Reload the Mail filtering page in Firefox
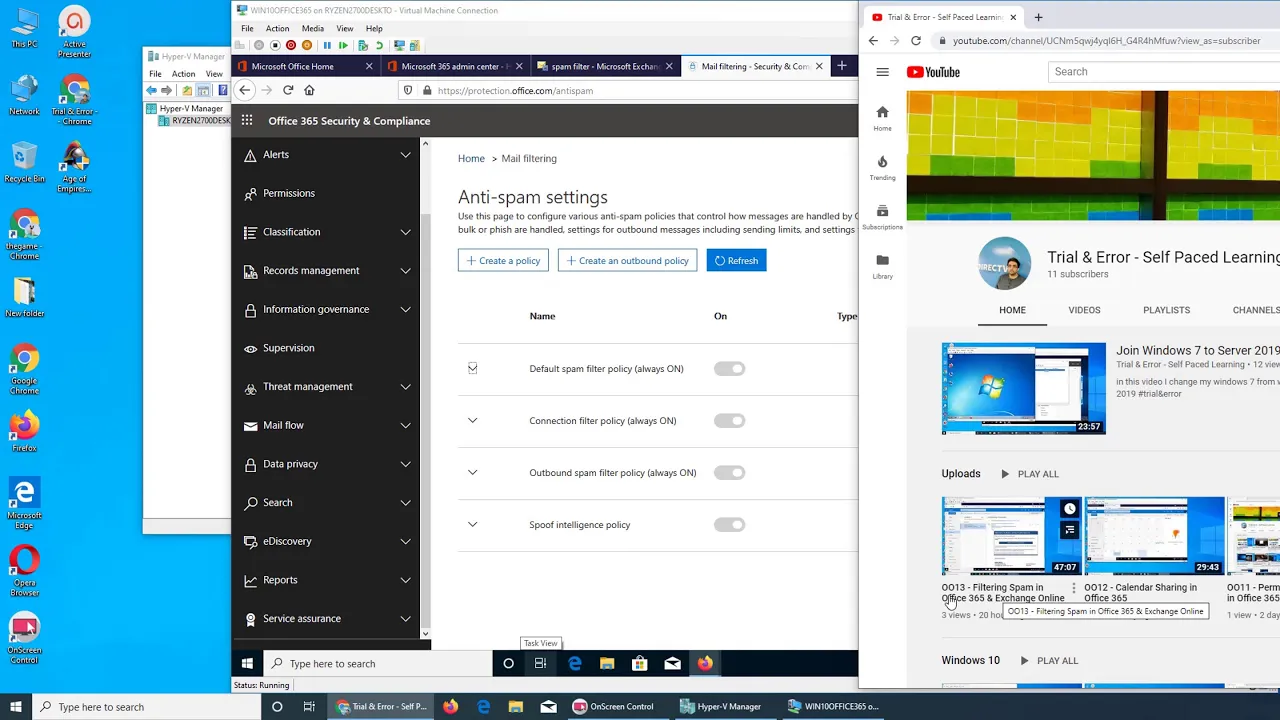Image resolution: width=1280 pixels, height=720 pixels. click(288, 90)
